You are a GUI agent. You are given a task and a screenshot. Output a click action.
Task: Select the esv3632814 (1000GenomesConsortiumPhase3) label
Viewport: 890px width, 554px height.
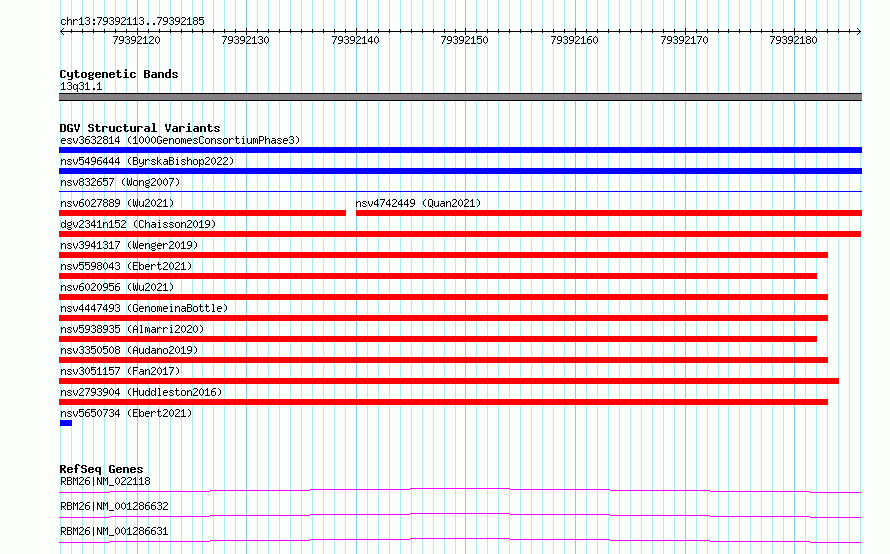pos(180,140)
